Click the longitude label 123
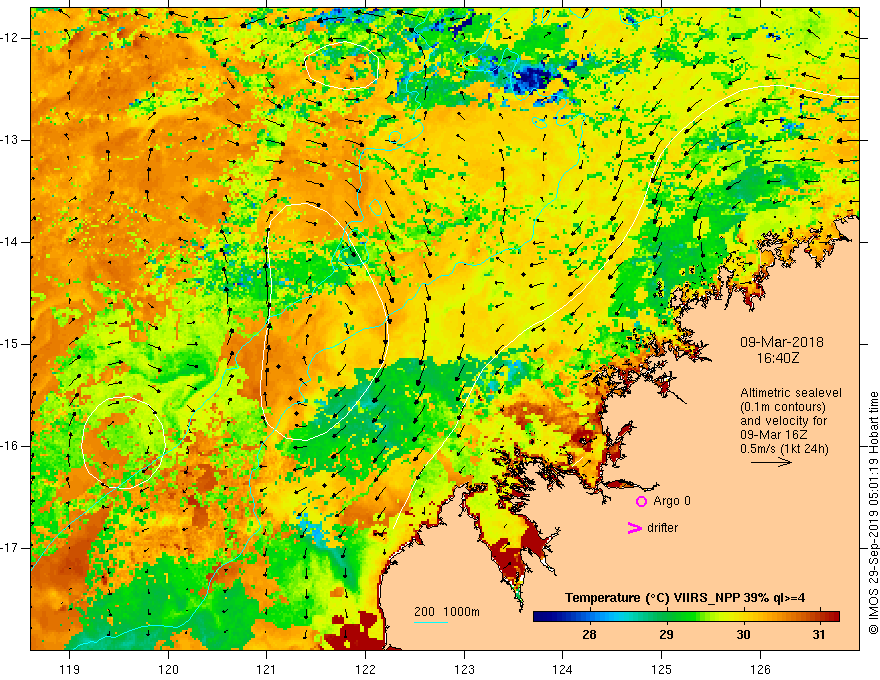The height and width of the screenshot is (680, 880). click(464, 669)
